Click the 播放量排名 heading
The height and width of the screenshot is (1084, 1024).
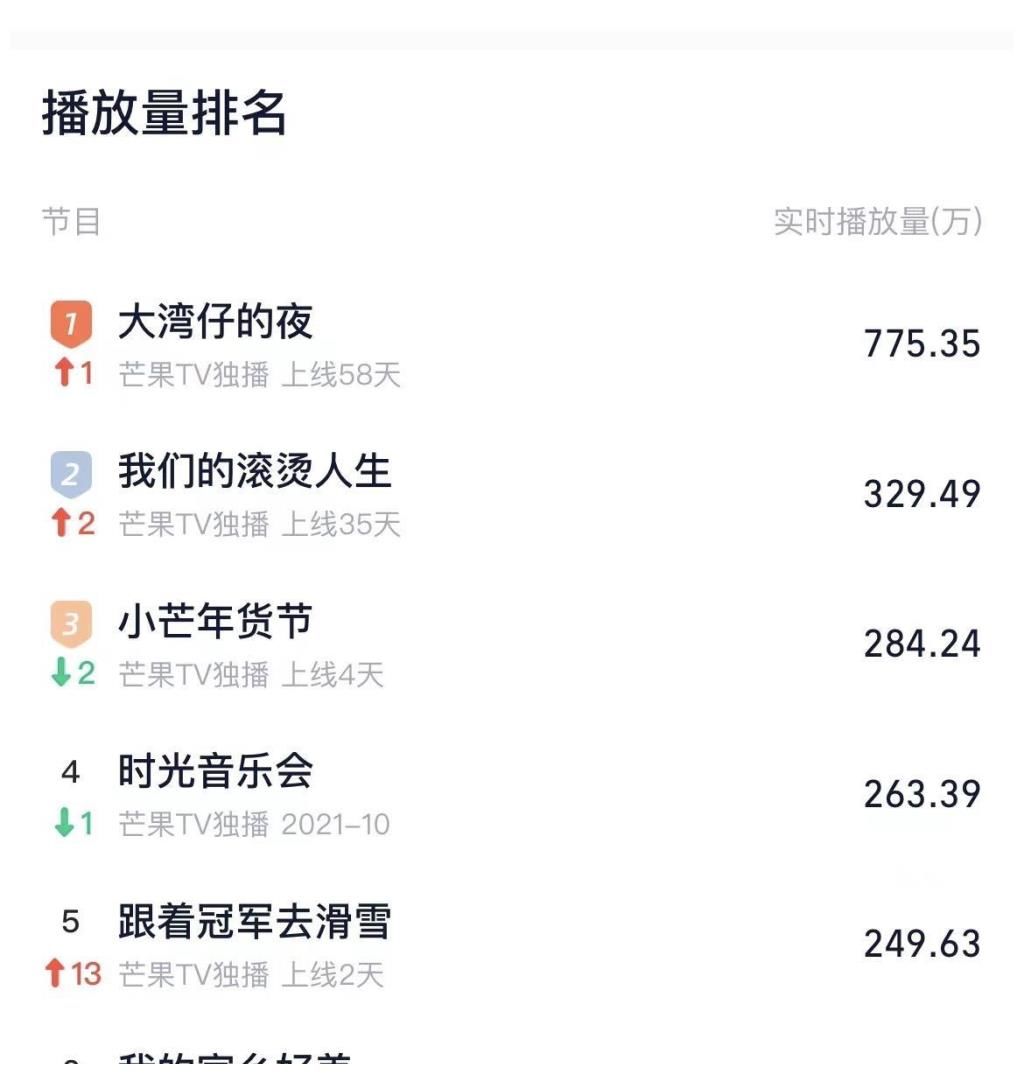[165, 114]
